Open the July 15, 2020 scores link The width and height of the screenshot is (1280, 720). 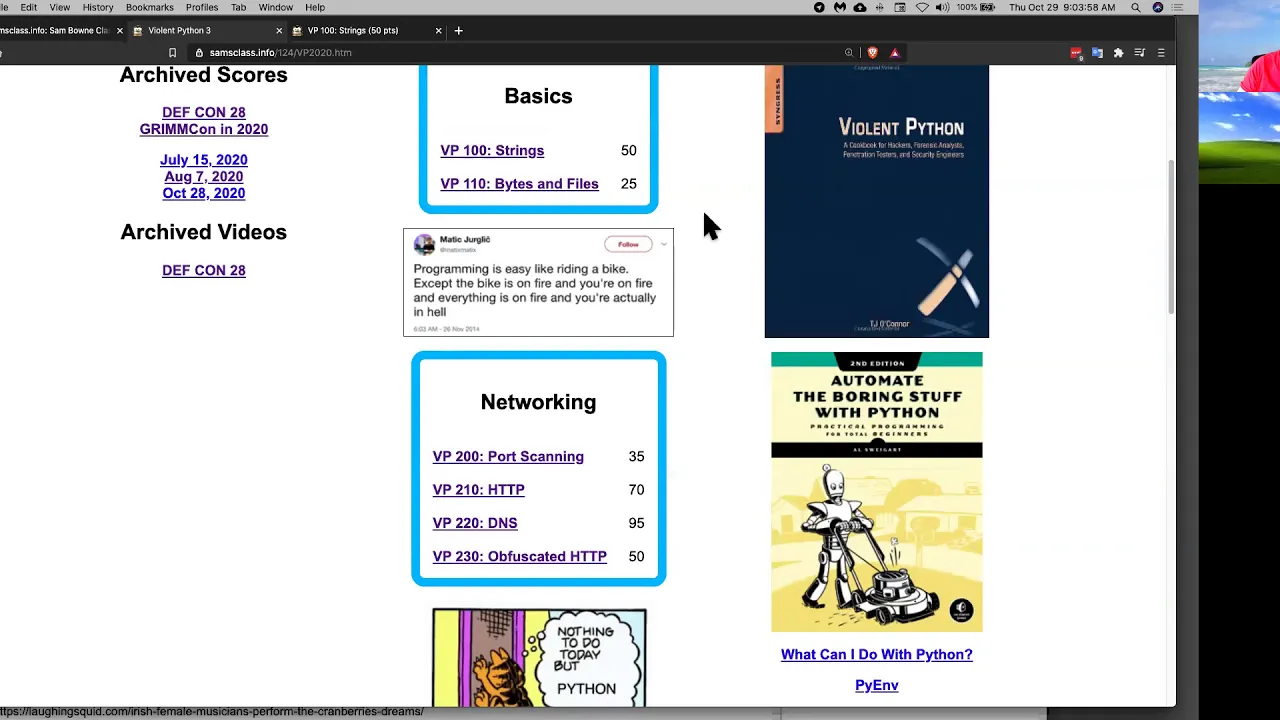[204, 160]
